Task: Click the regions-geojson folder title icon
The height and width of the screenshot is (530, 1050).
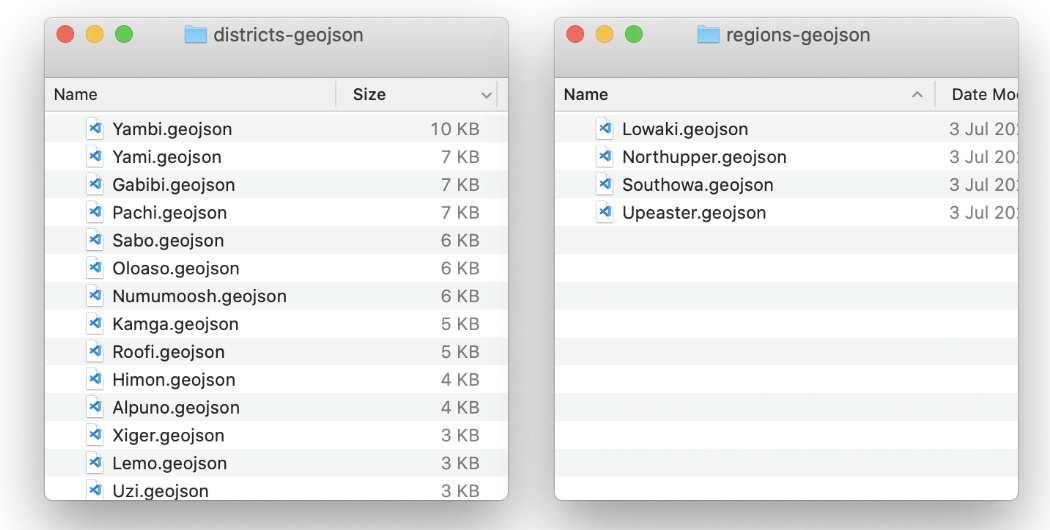Action: tap(708, 34)
